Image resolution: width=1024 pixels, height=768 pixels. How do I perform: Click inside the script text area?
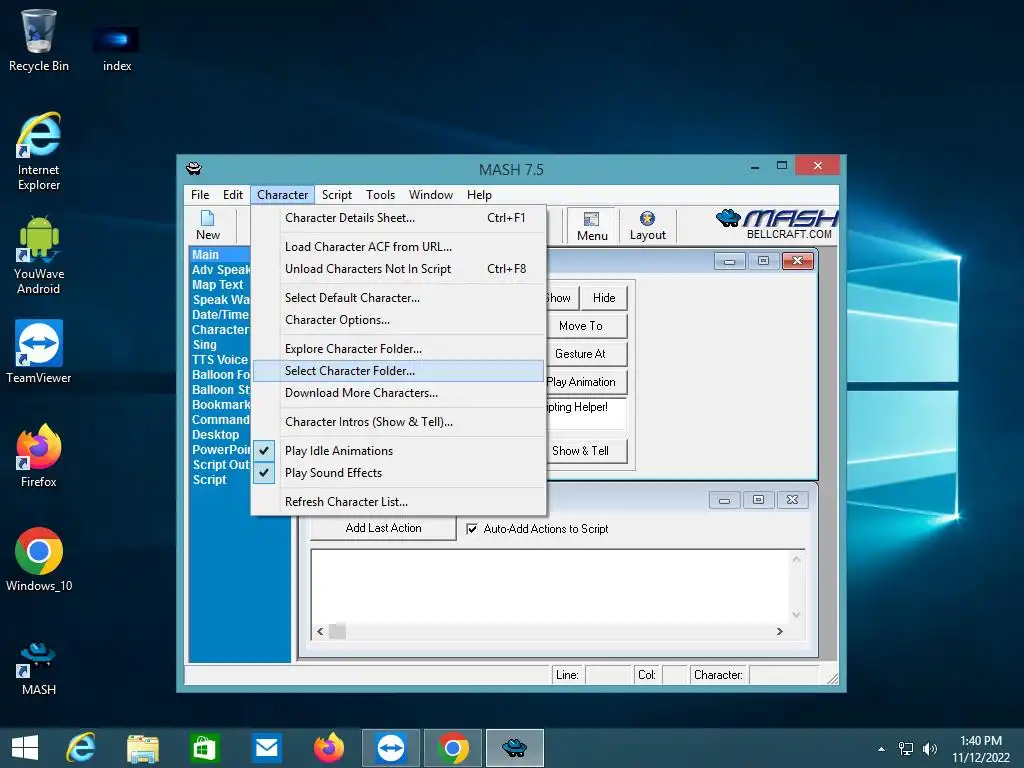click(551, 586)
